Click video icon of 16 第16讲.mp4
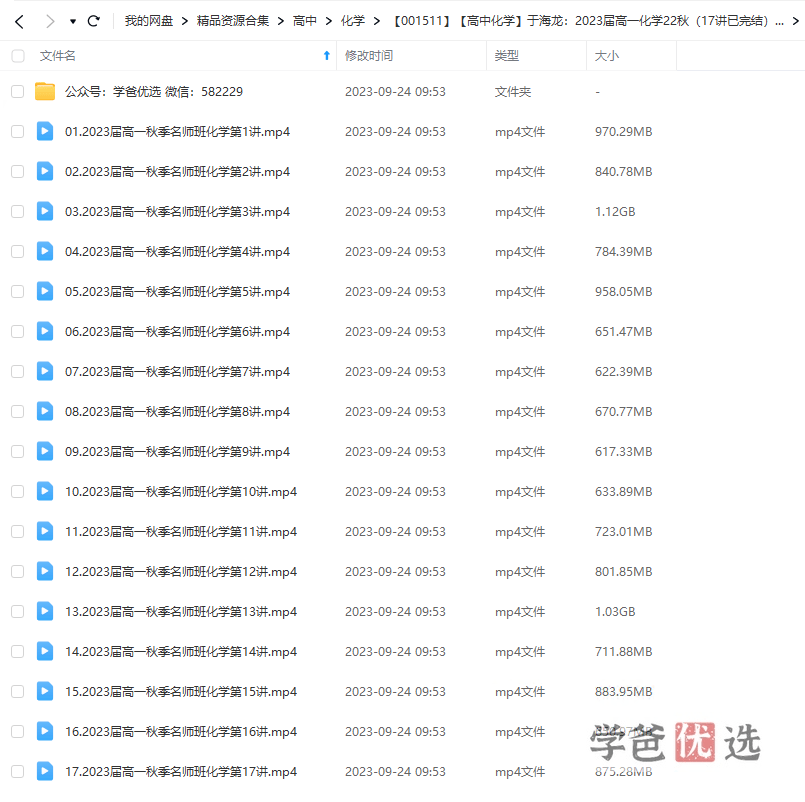 tap(45, 732)
